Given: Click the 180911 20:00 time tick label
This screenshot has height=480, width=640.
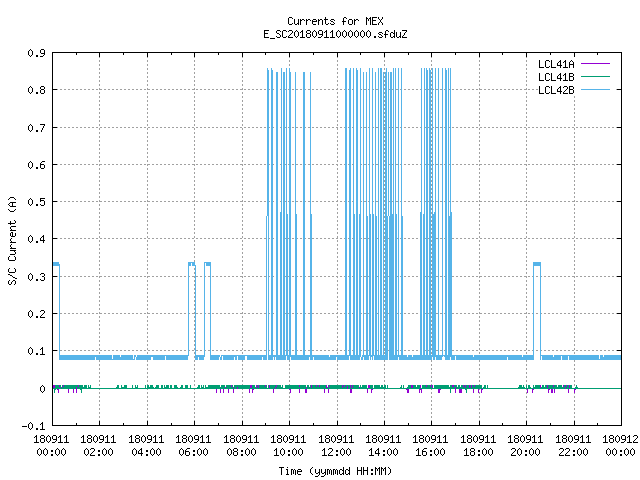Looking at the screenshot, I should [525, 446].
